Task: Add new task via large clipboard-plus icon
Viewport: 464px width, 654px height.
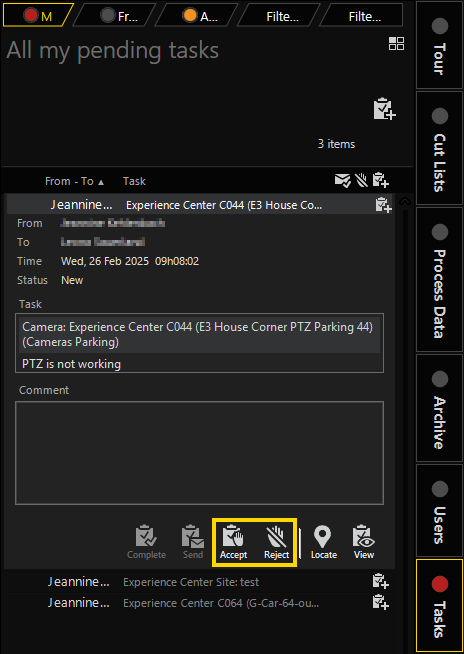Action: point(384,109)
